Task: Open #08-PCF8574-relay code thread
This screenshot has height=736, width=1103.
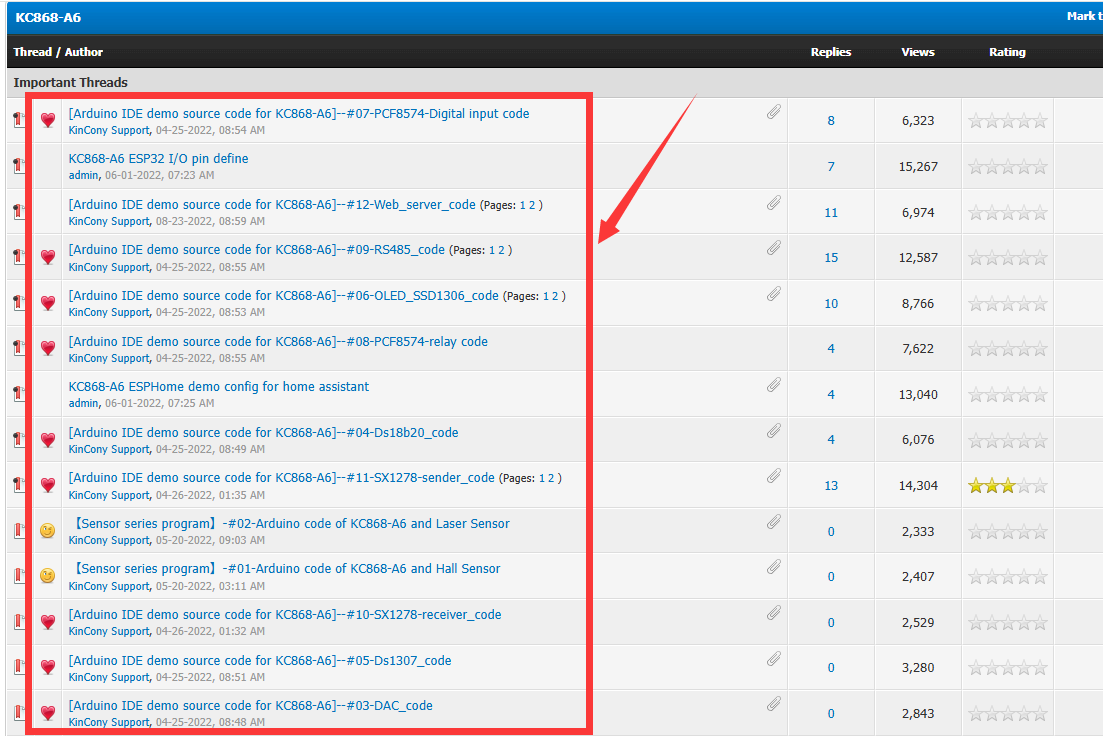Action: pyautogui.click(x=278, y=342)
